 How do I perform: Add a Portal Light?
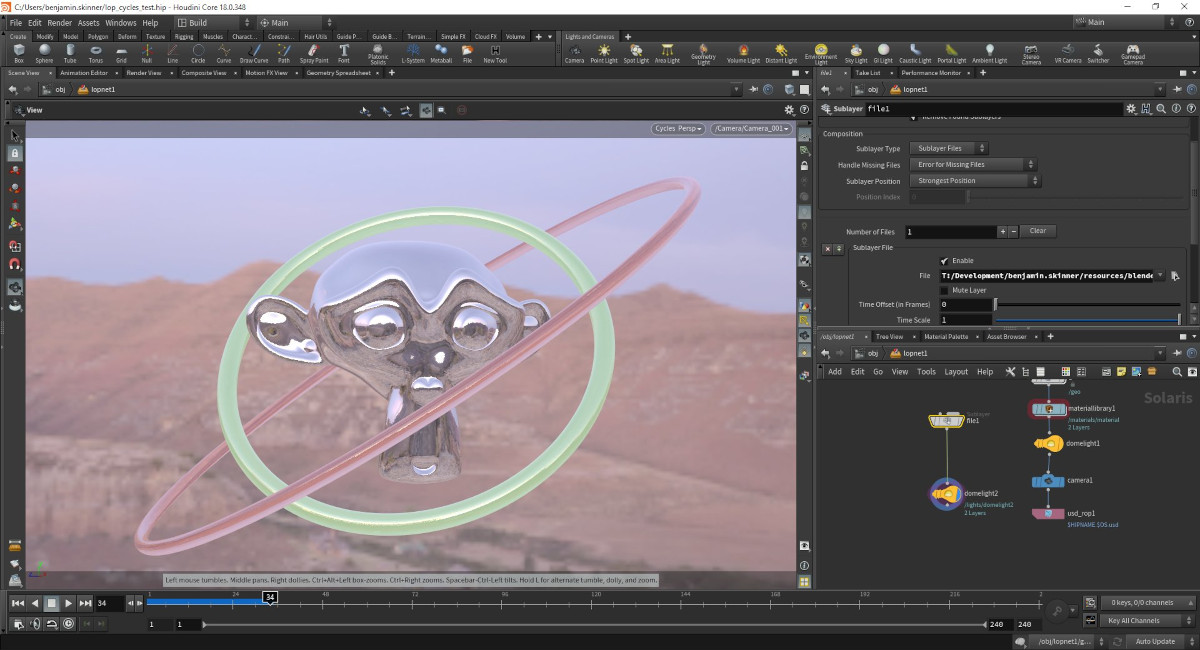(x=951, y=52)
